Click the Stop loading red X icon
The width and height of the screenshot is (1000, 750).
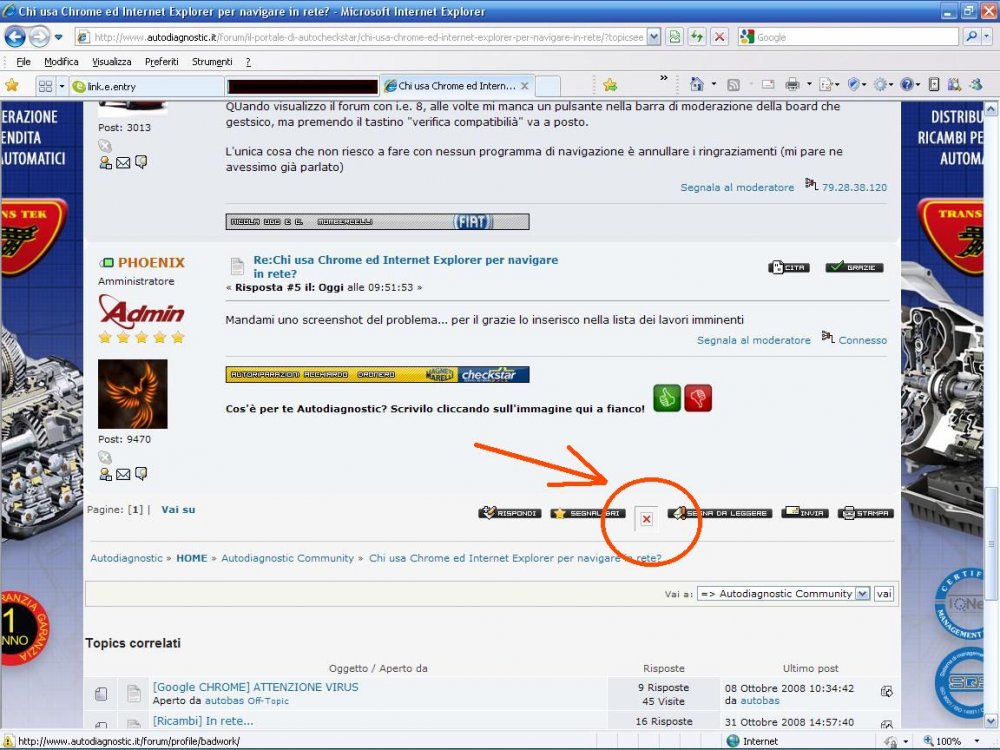tap(719, 37)
